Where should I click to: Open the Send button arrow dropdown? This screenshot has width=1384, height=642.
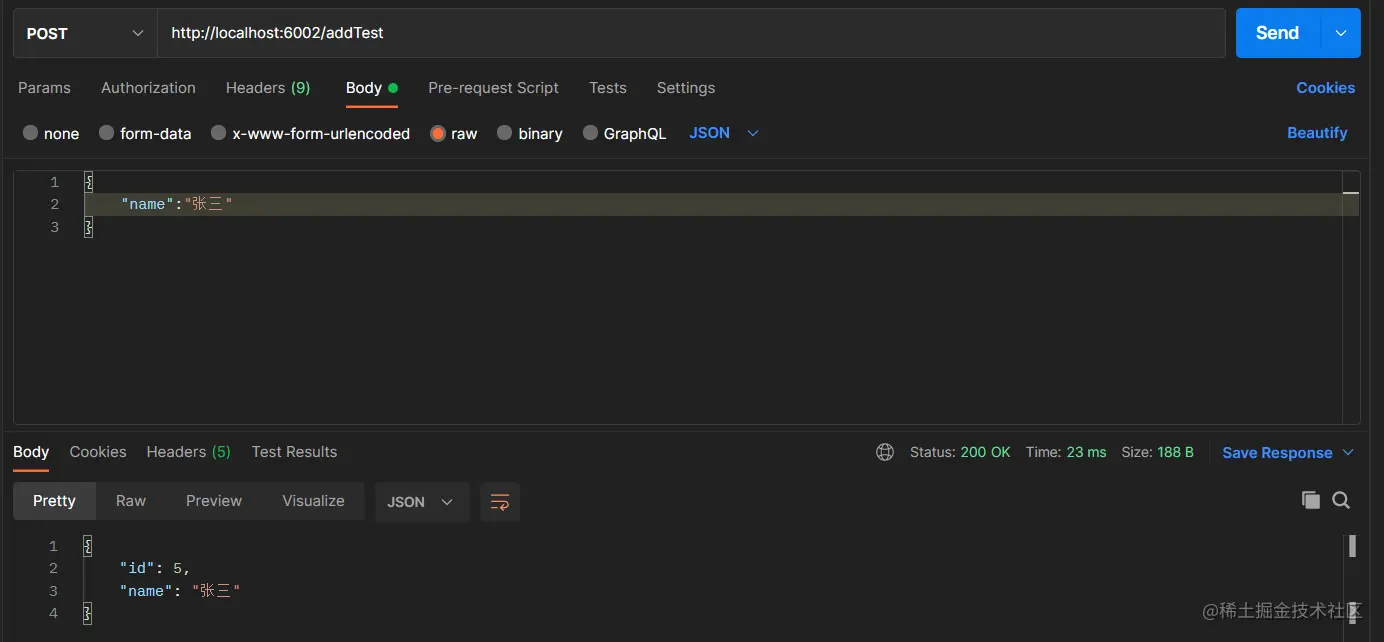pyautogui.click(x=1341, y=33)
